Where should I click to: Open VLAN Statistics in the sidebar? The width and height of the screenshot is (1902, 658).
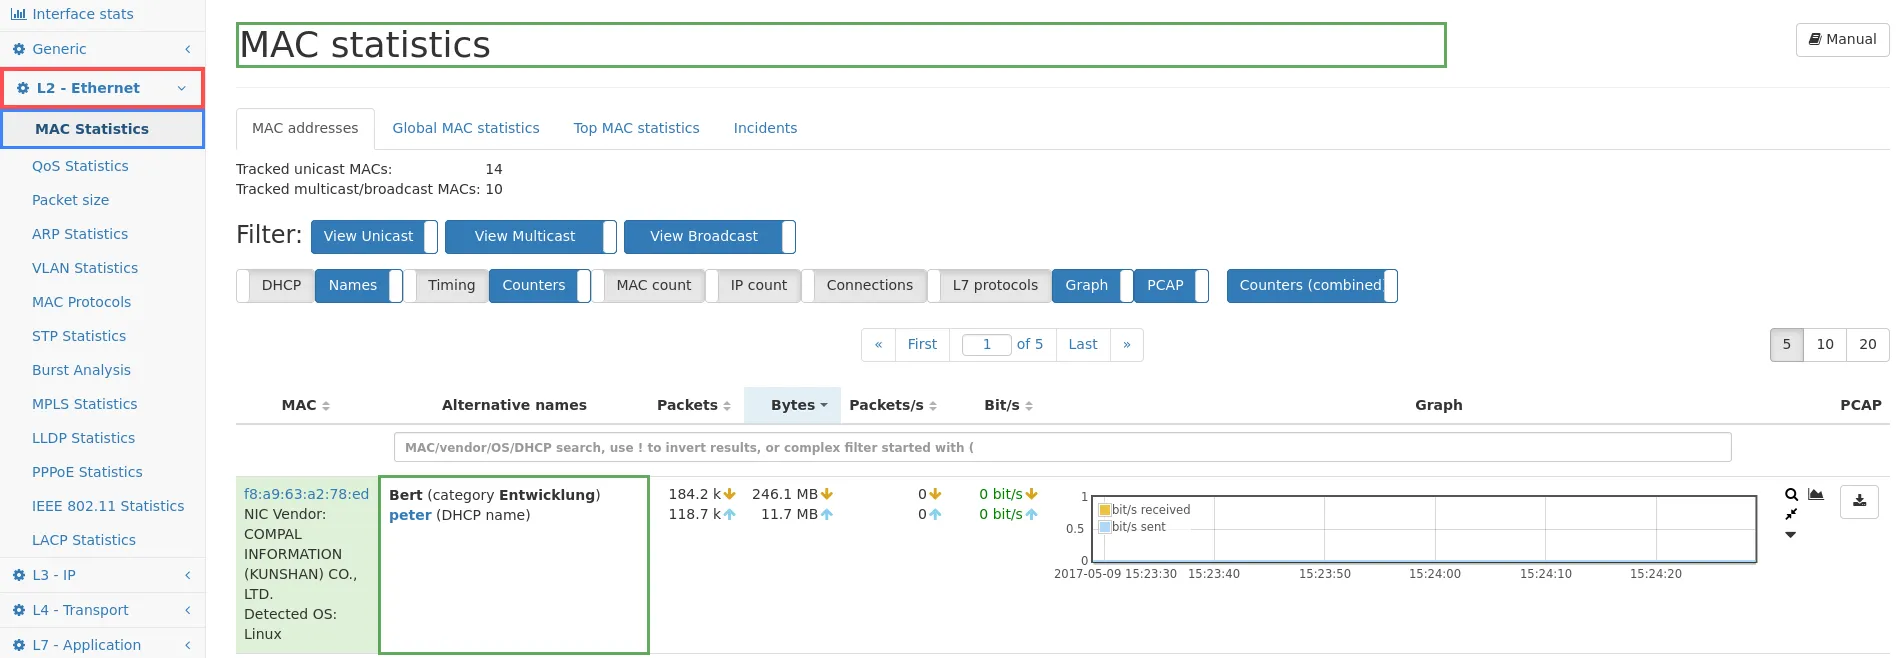click(85, 268)
